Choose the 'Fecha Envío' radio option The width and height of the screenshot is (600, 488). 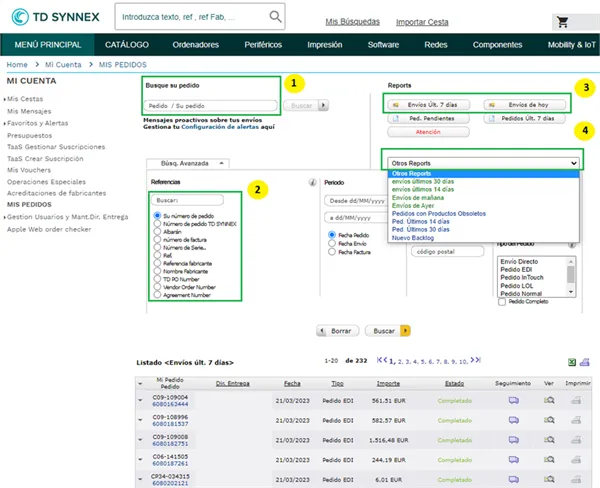click(x=333, y=243)
